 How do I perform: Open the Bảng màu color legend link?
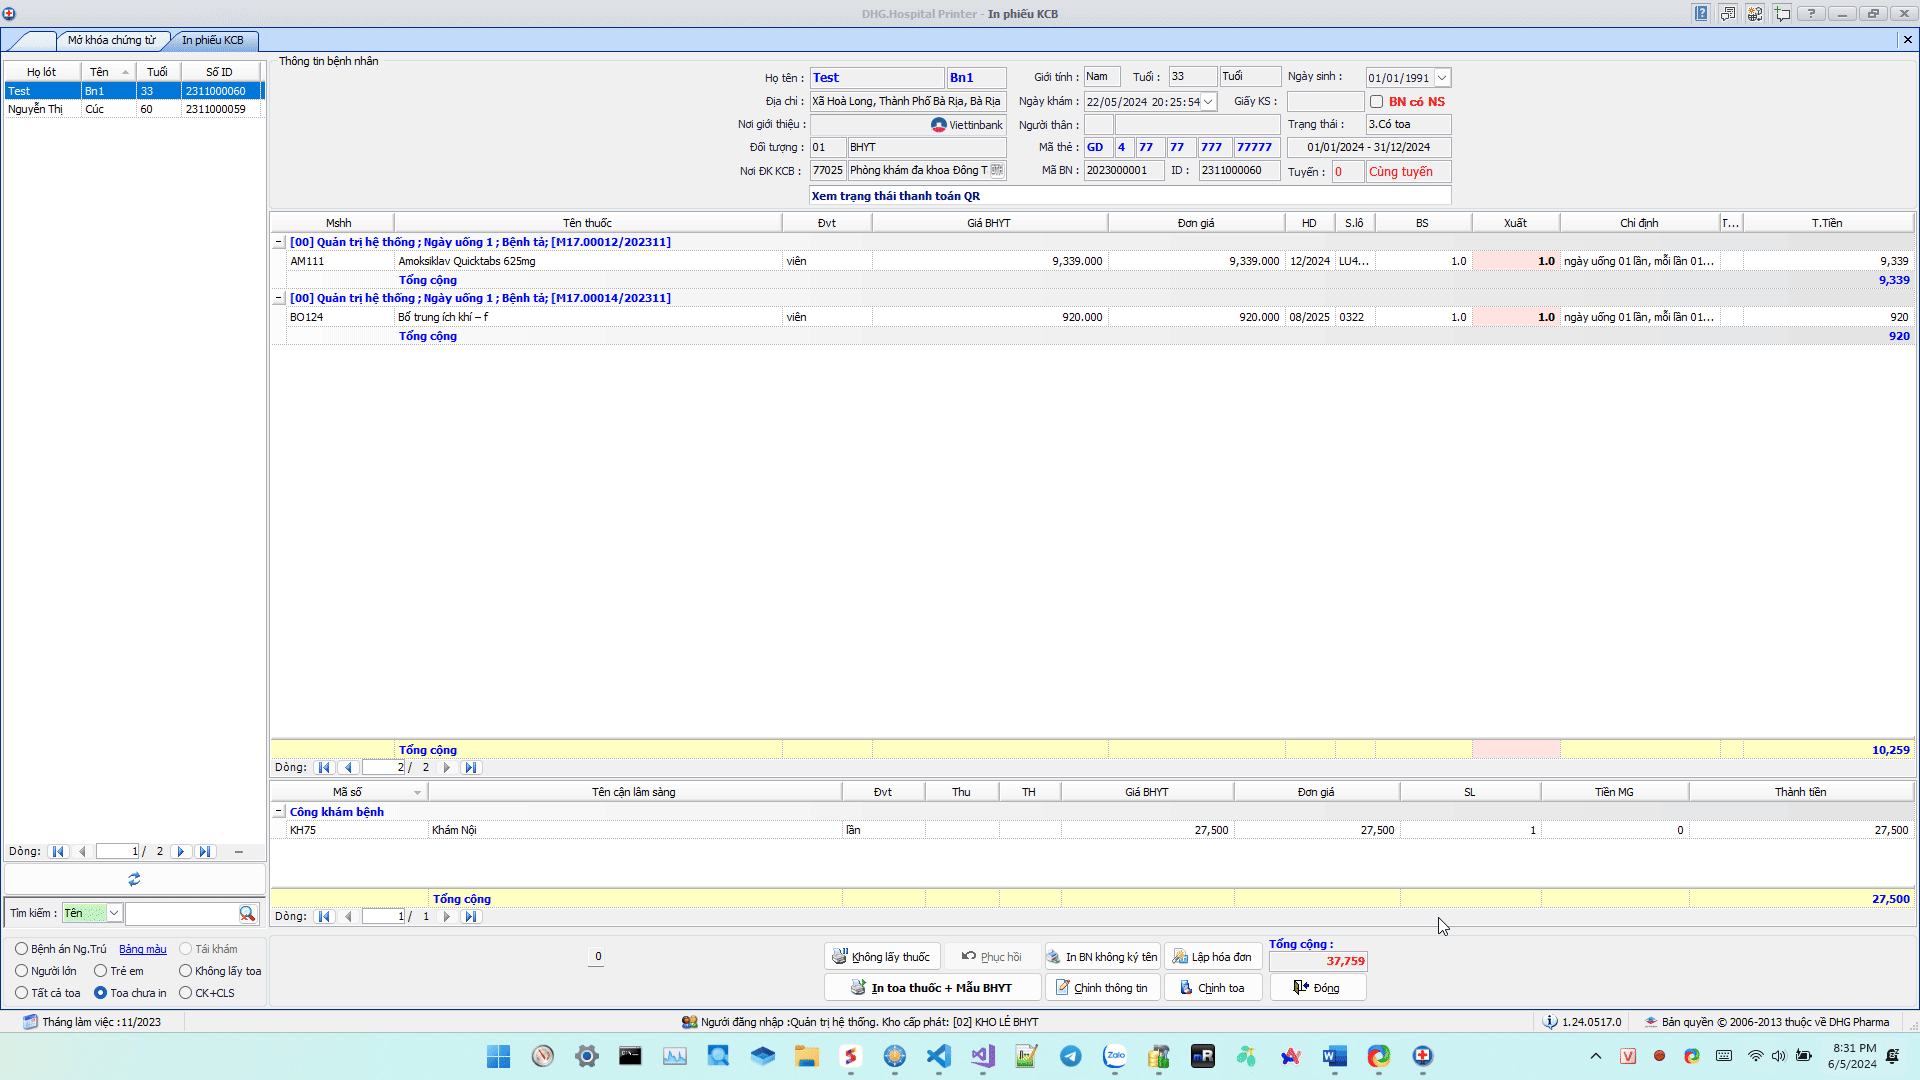[143, 949]
